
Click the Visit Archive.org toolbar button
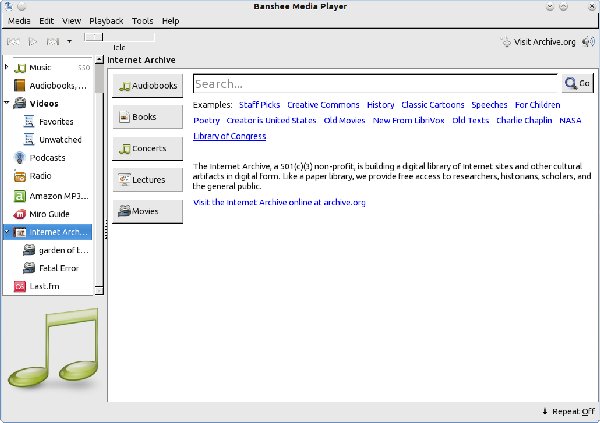(x=538, y=42)
